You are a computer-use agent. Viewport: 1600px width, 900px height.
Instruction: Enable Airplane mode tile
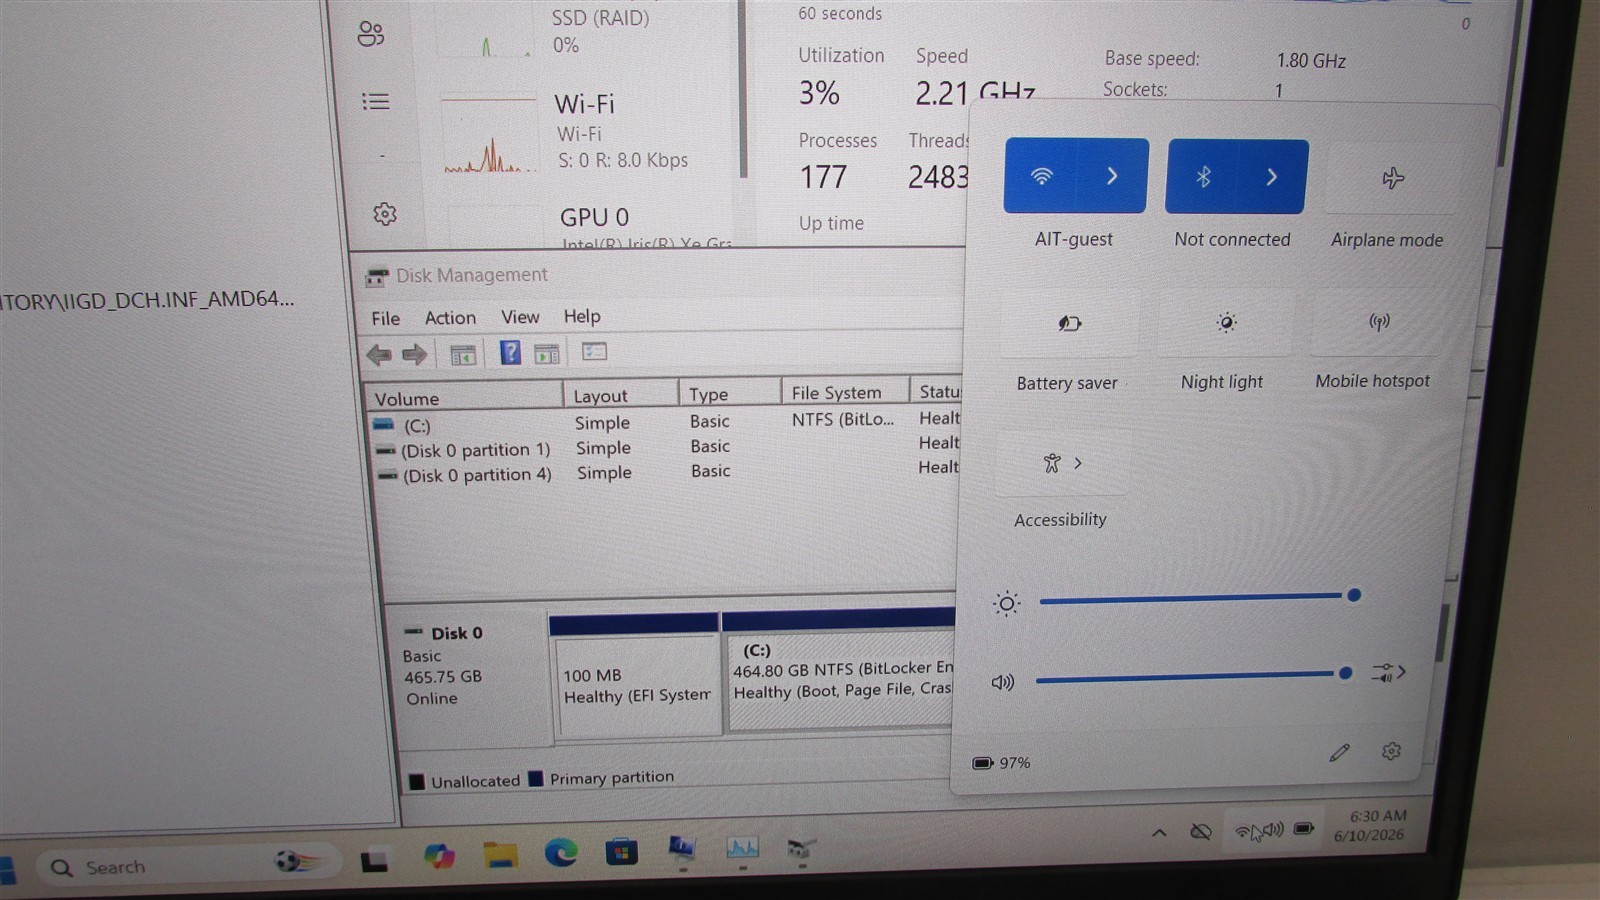(x=1391, y=179)
